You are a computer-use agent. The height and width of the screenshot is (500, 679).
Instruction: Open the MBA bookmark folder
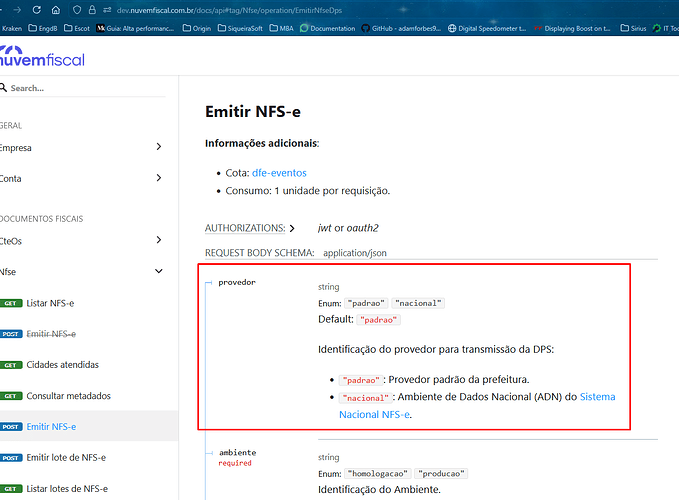click(x=281, y=29)
